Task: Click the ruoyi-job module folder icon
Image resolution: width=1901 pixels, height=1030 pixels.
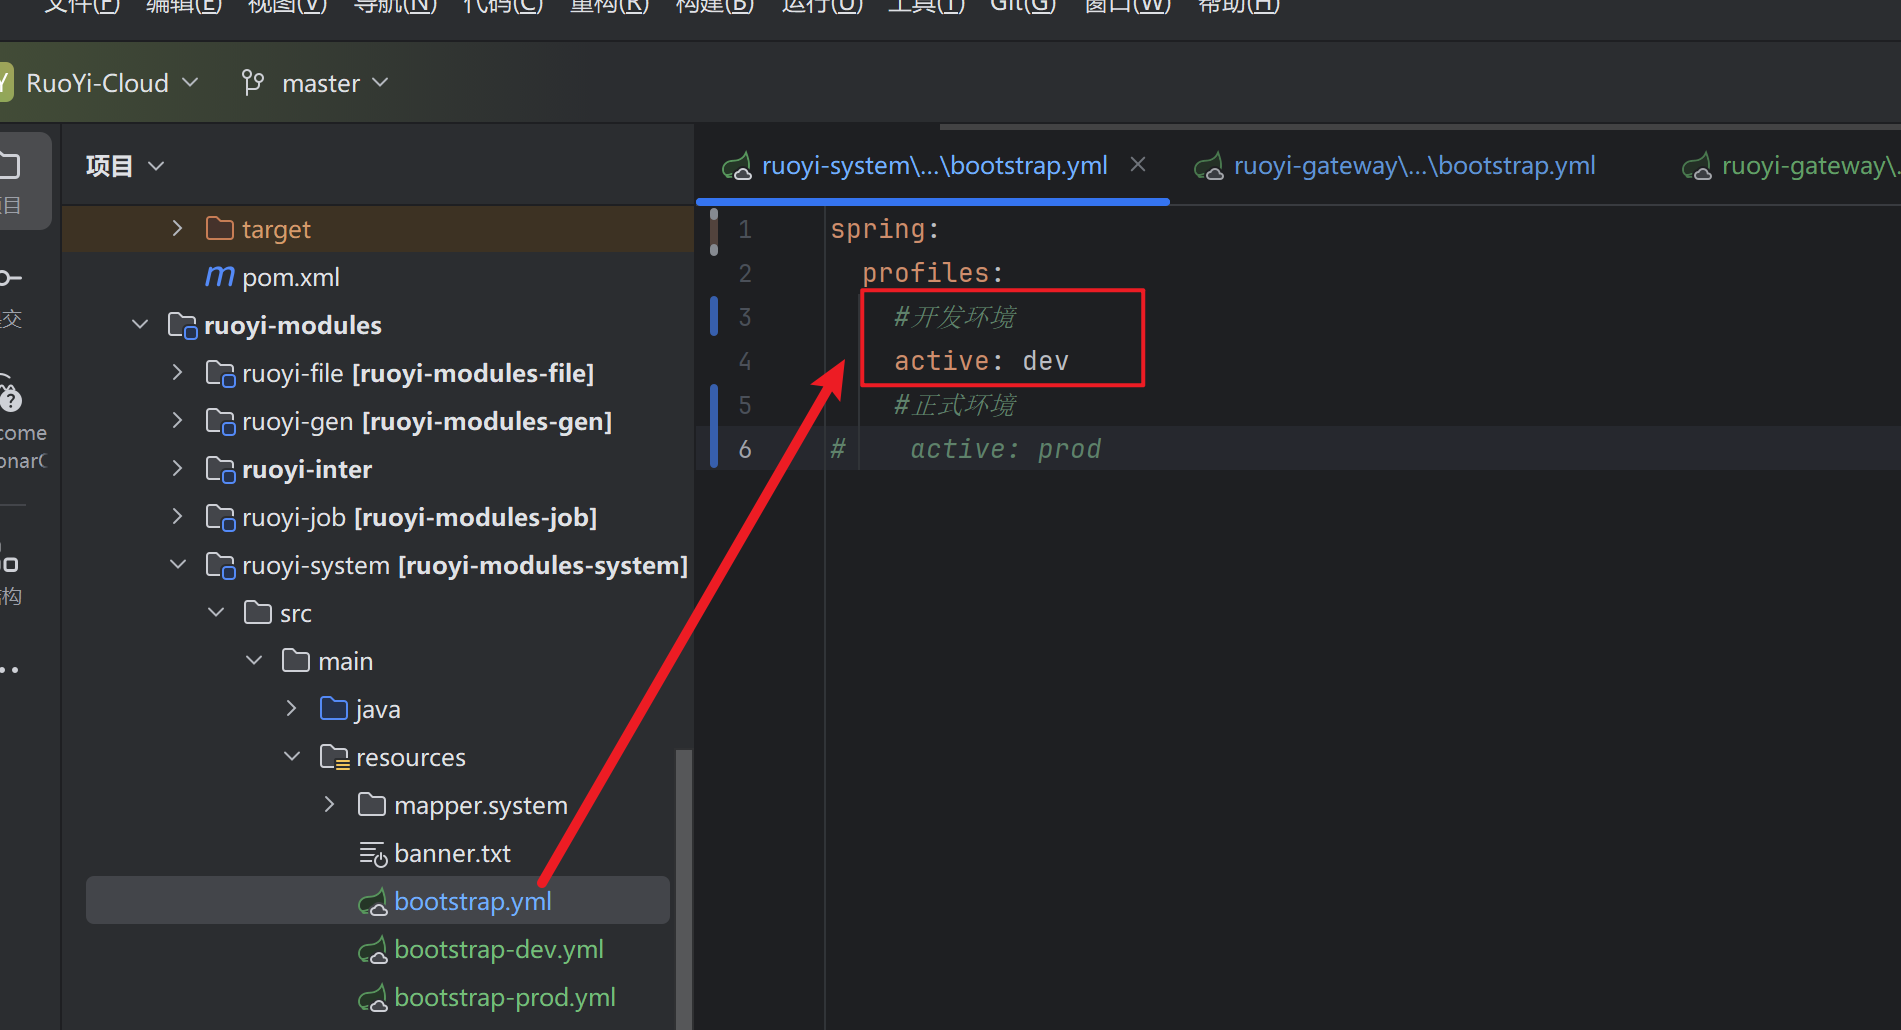Action: point(220,517)
